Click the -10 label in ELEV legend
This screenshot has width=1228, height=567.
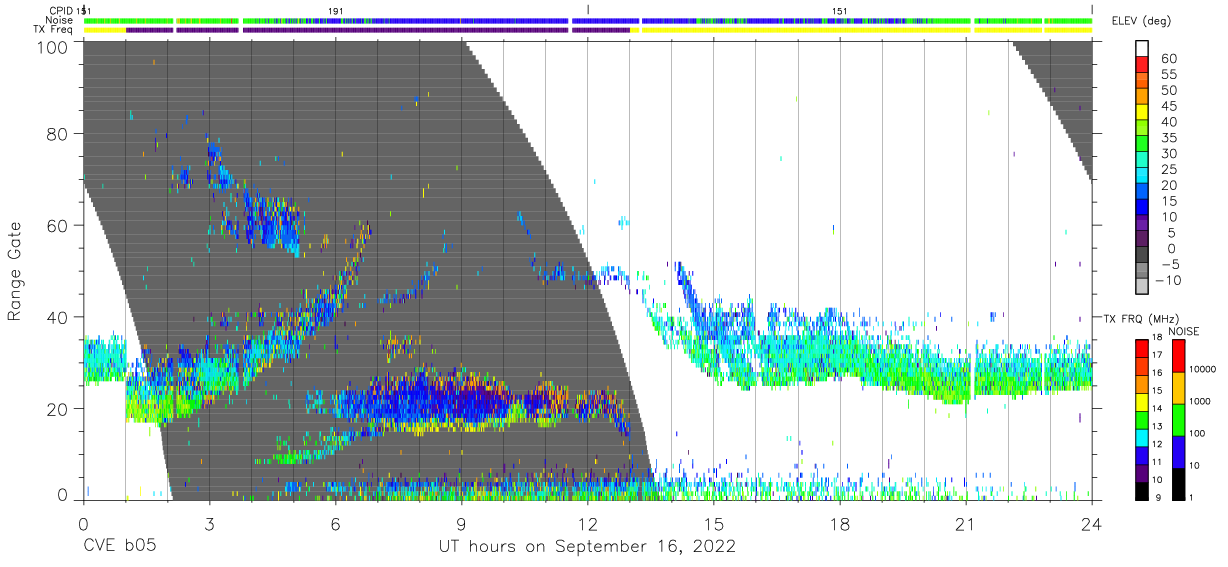pyautogui.click(x=1166, y=280)
